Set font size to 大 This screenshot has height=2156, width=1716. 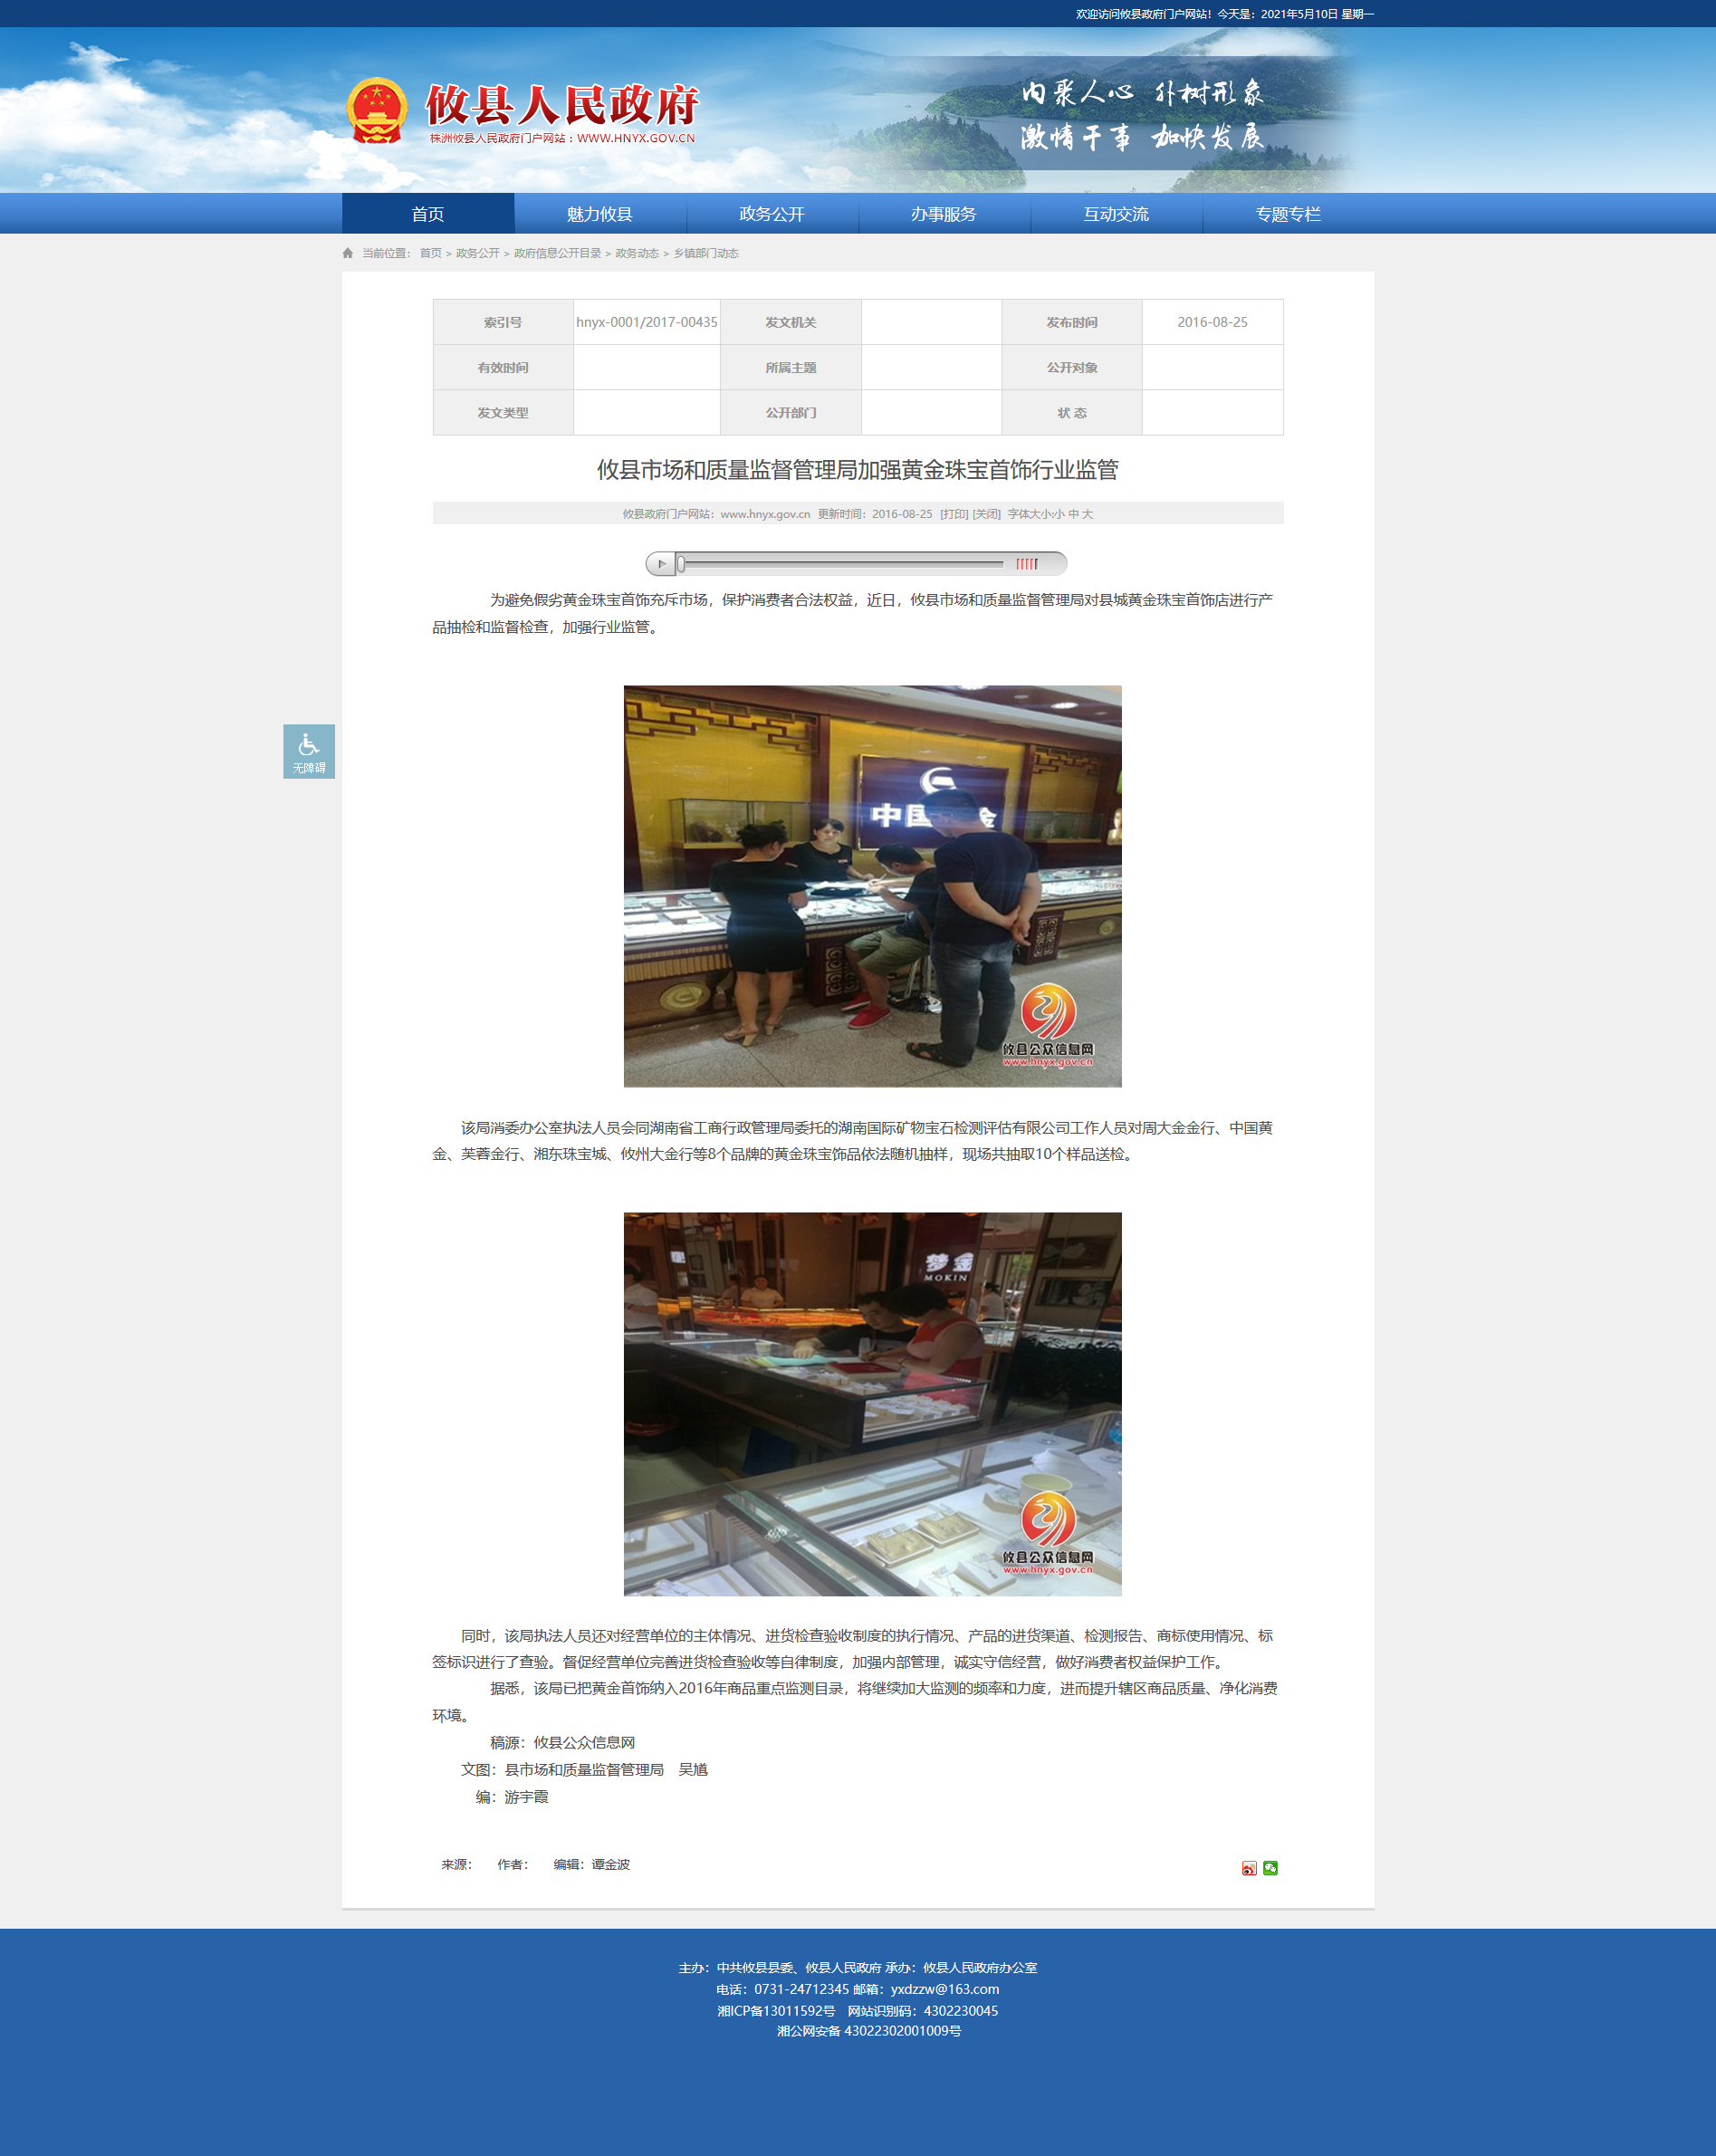1087,514
